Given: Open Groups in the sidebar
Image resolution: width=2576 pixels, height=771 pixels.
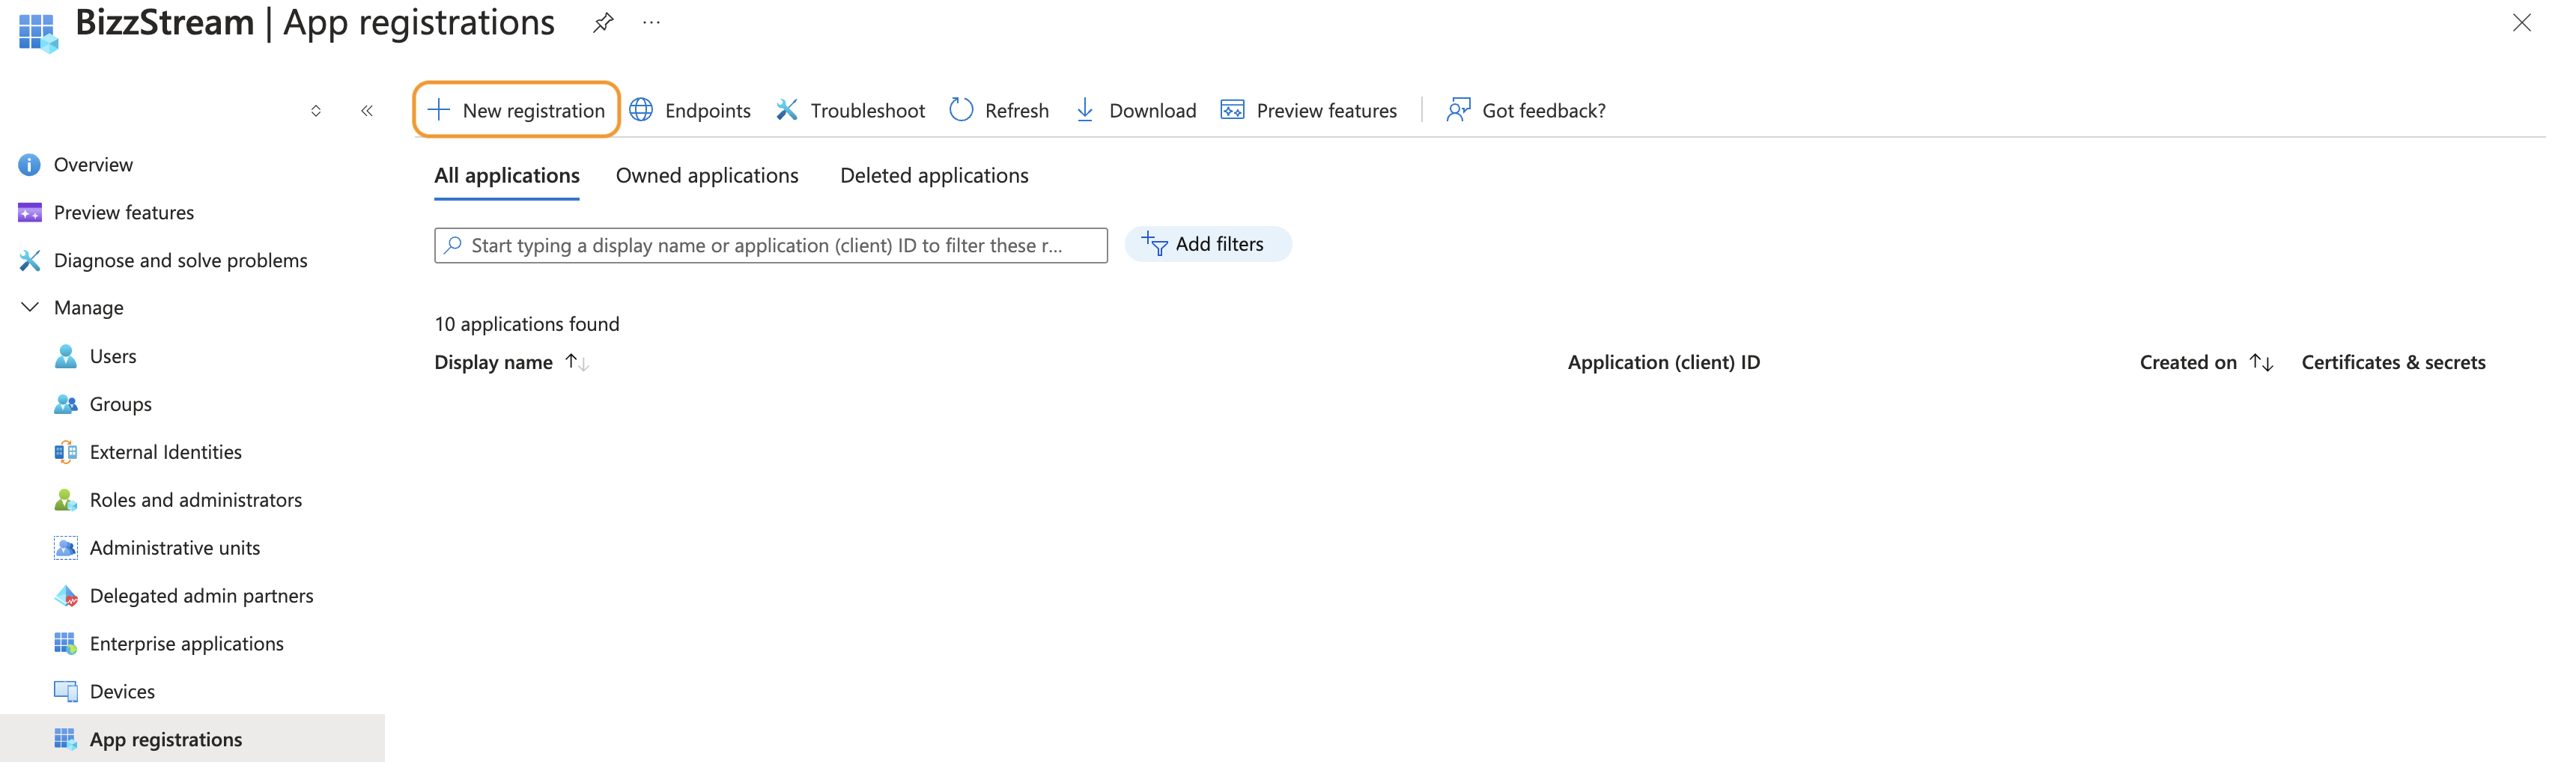Looking at the screenshot, I should click(x=121, y=405).
